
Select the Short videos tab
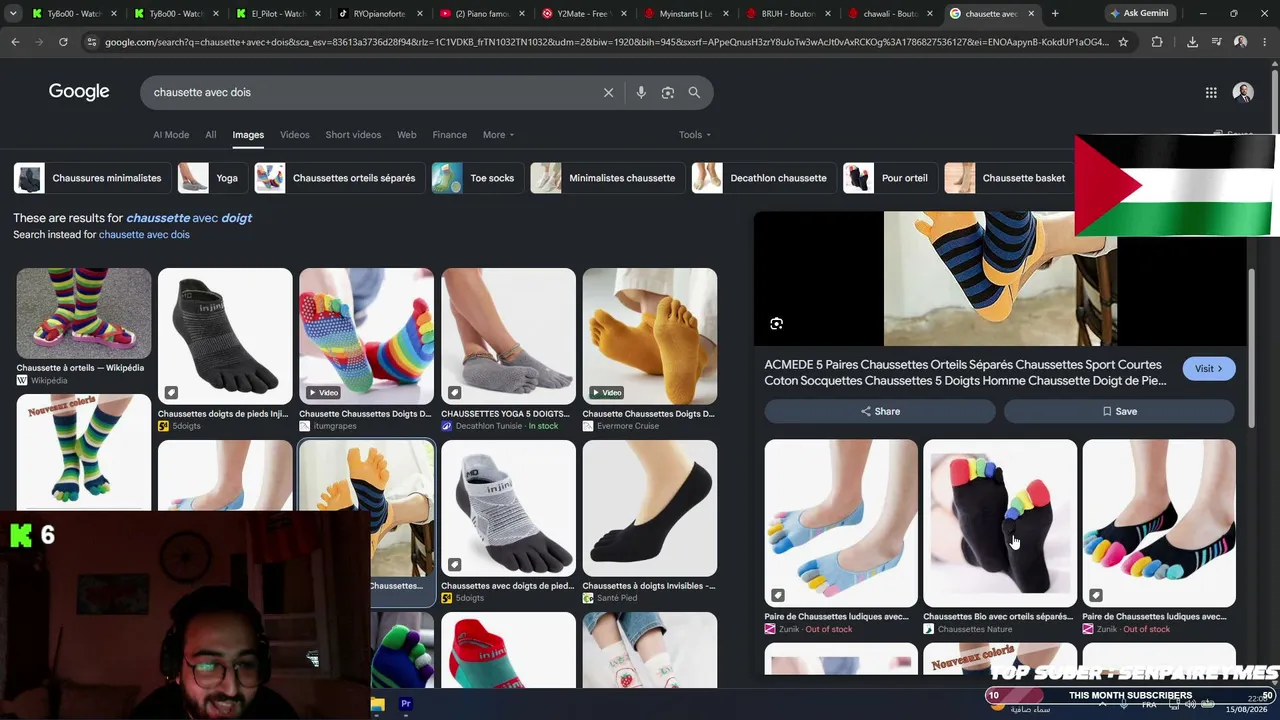353,135
